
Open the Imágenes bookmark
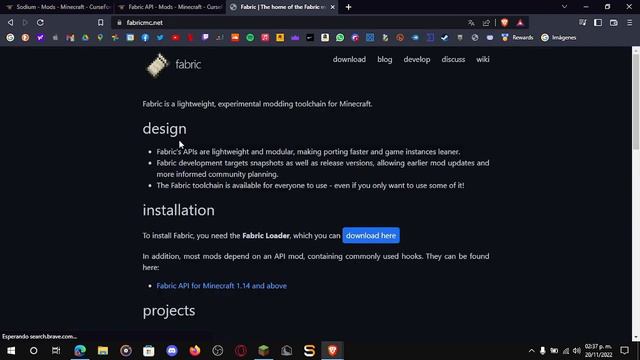tap(558, 38)
